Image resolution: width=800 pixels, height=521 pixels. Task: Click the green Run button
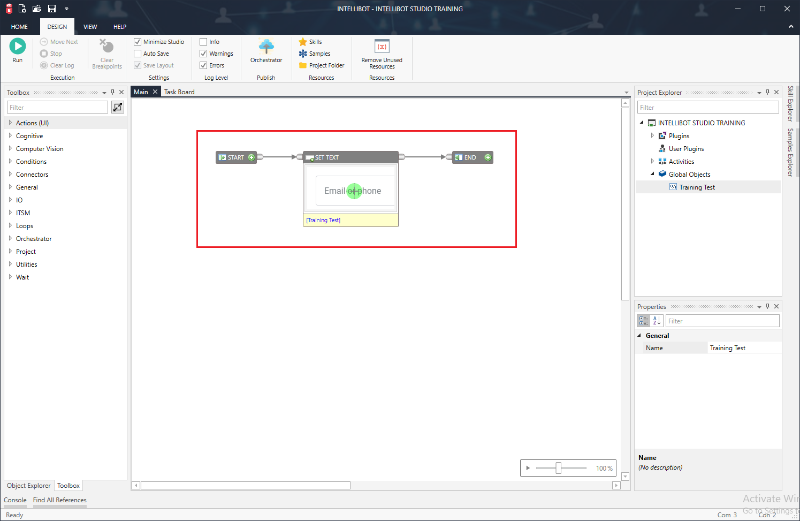click(18, 46)
